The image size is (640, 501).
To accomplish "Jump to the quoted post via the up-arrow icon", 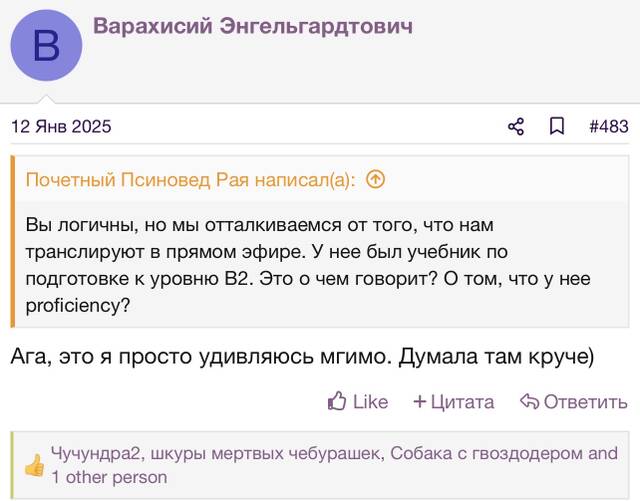I will coord(375,179).
